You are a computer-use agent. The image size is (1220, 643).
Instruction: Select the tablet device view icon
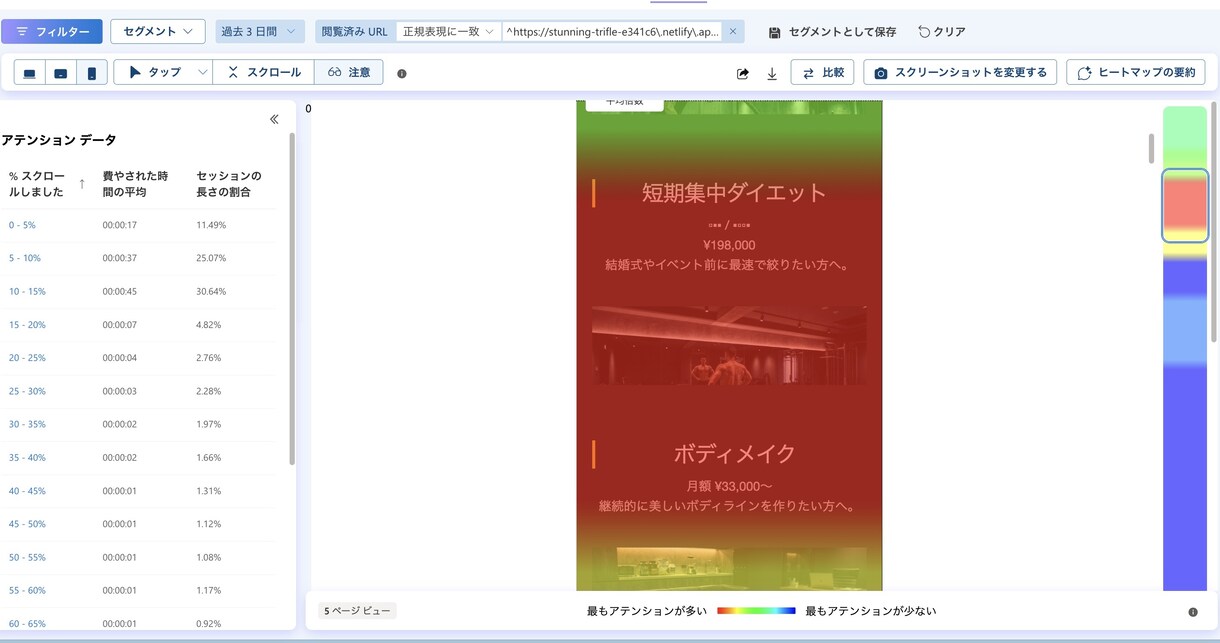click(x=61, y=73)
